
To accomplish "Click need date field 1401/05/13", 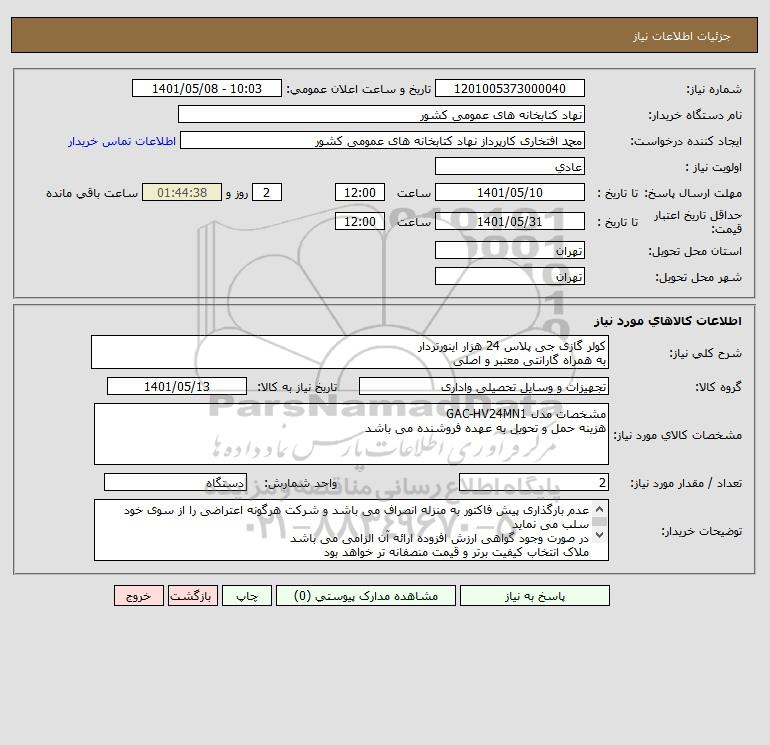I will [177, 386].
